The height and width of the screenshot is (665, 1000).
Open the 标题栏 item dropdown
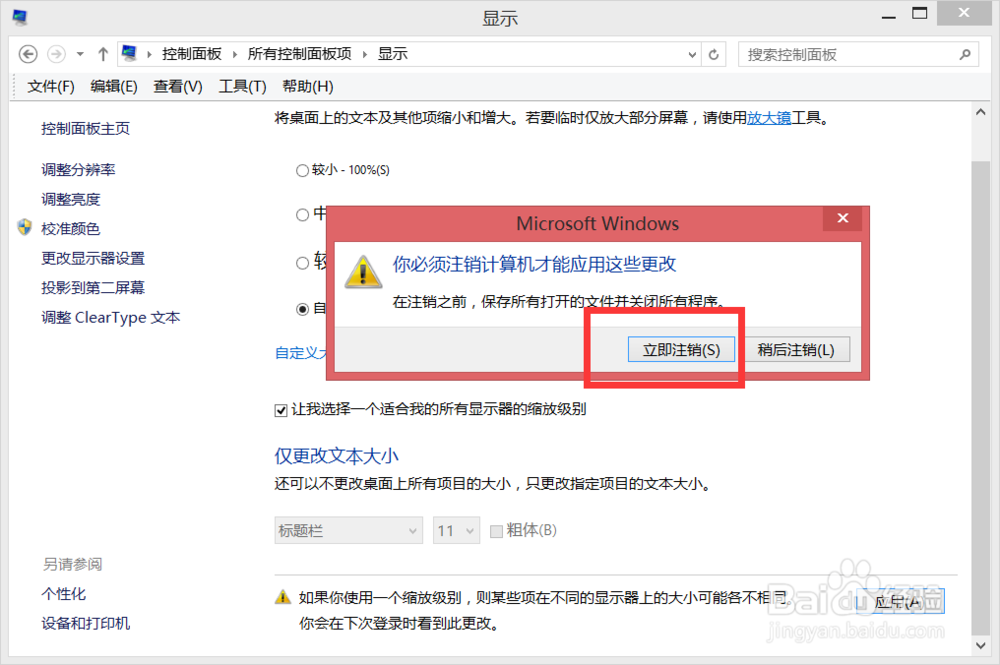(x=348, y=530)
